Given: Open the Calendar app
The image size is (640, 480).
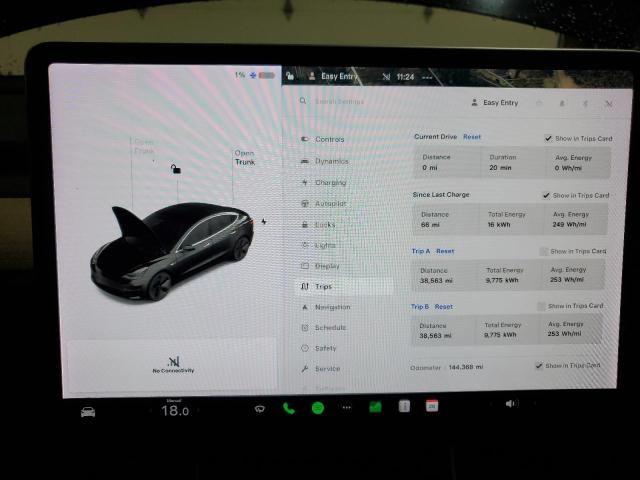Looking at the screenshot, I should (432, 406).
